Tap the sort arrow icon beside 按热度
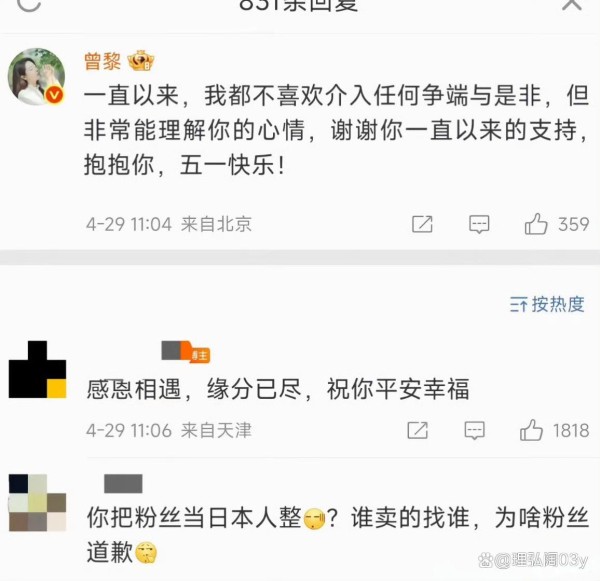Viewport: 600px width, 581px height. pos(518,305)
